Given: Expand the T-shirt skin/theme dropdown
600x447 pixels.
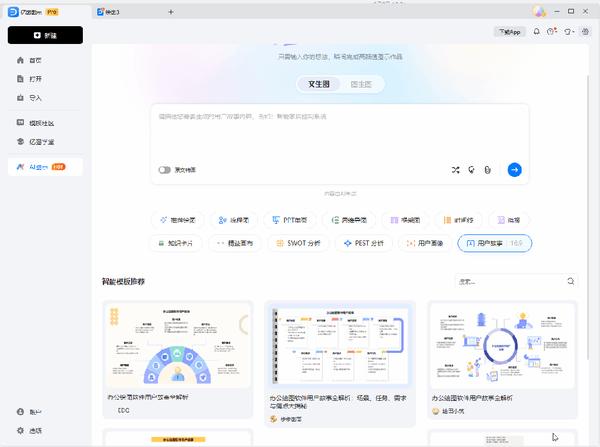Looking at the screenshot, I should (569, 32).
